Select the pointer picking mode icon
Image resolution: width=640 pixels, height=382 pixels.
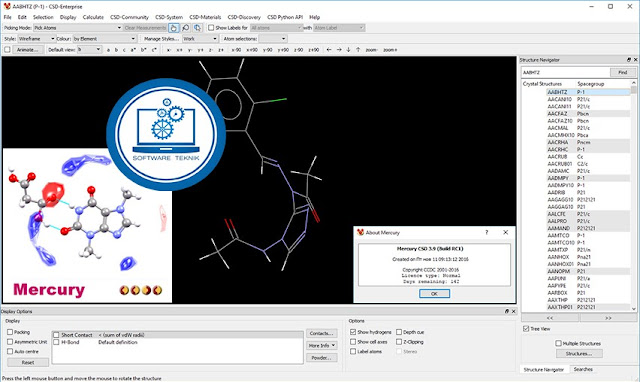(x=173, y=28)
